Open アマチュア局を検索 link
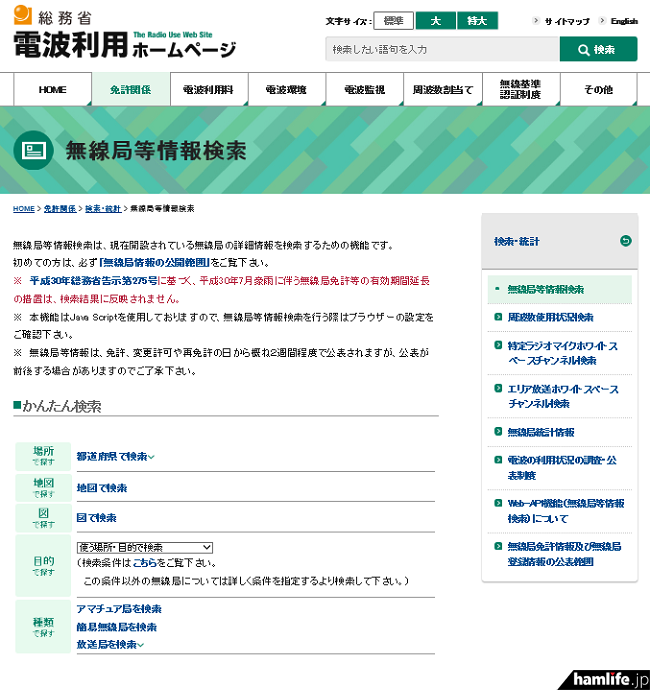Viewport: 650px width, 690px height. coord(119,609)
